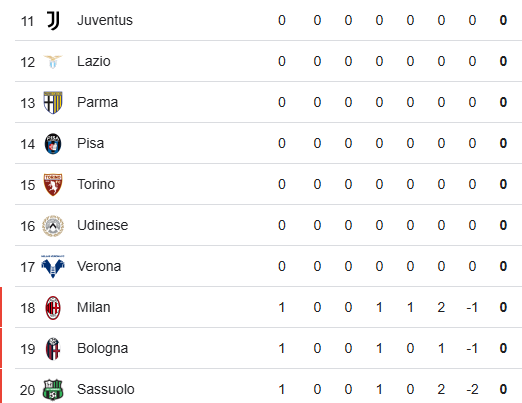Click the Parma shield crest

pyautogui.click(x=53, y=103)
